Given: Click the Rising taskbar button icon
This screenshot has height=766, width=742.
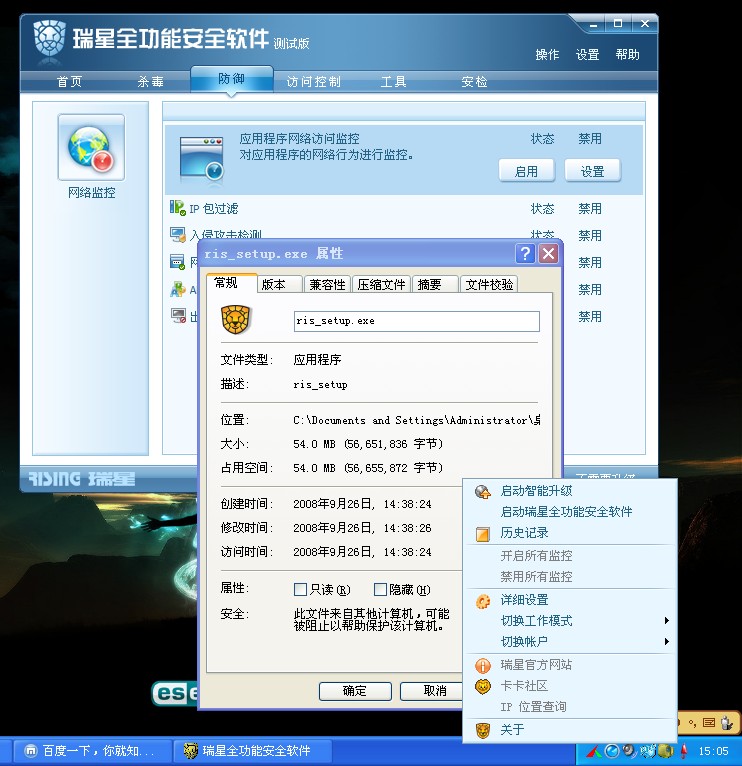Looking at the screenshot, I should [x=191, y=751].
